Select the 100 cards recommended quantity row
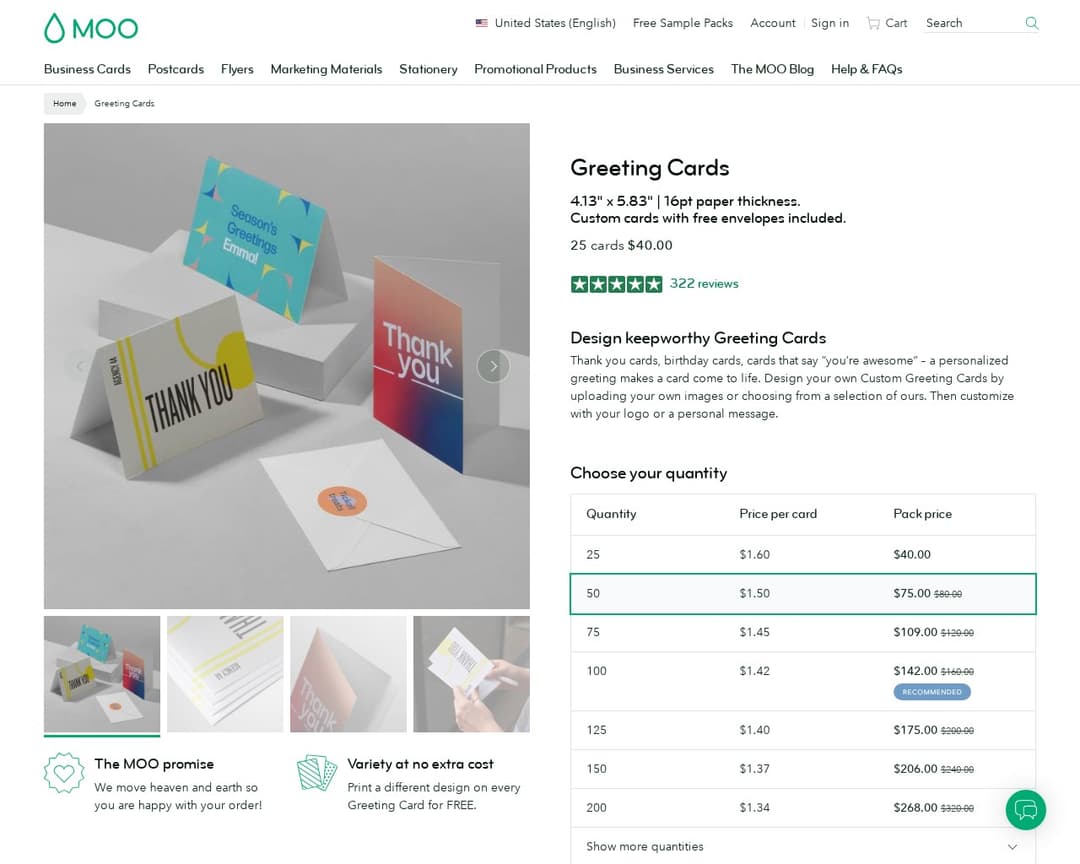1080x864 pixels. 802,680
